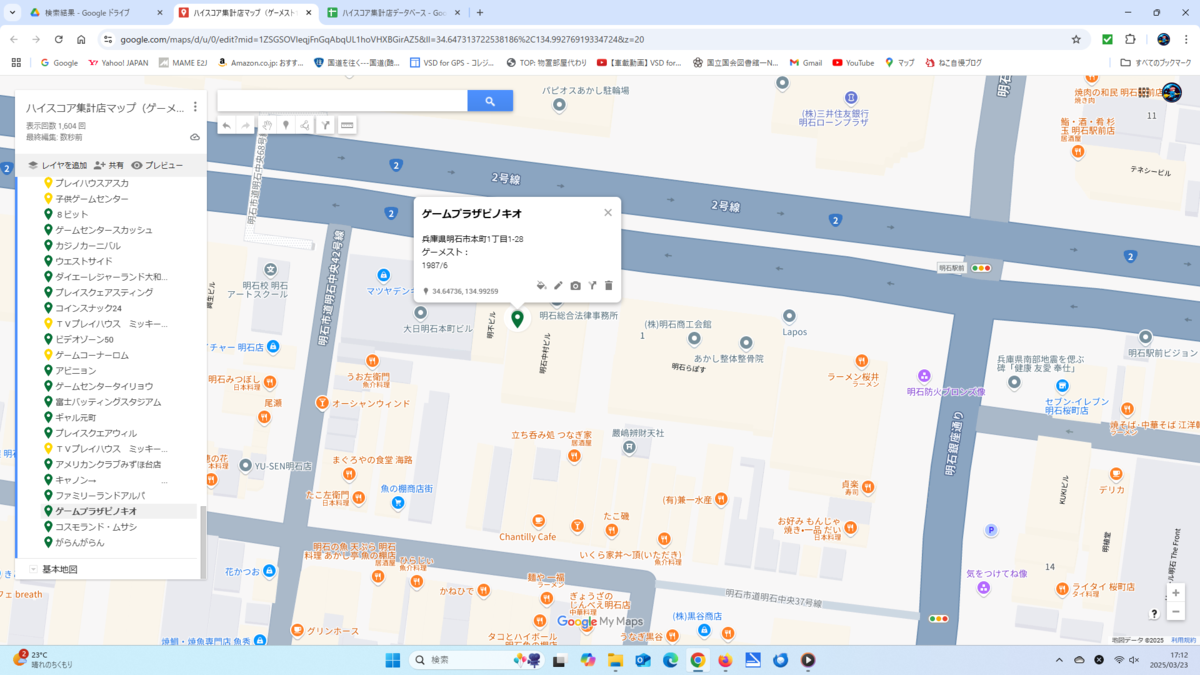Click the redo arrow in map toolbar
This screenshot has width=1200, height=675.
coord(246,125)
